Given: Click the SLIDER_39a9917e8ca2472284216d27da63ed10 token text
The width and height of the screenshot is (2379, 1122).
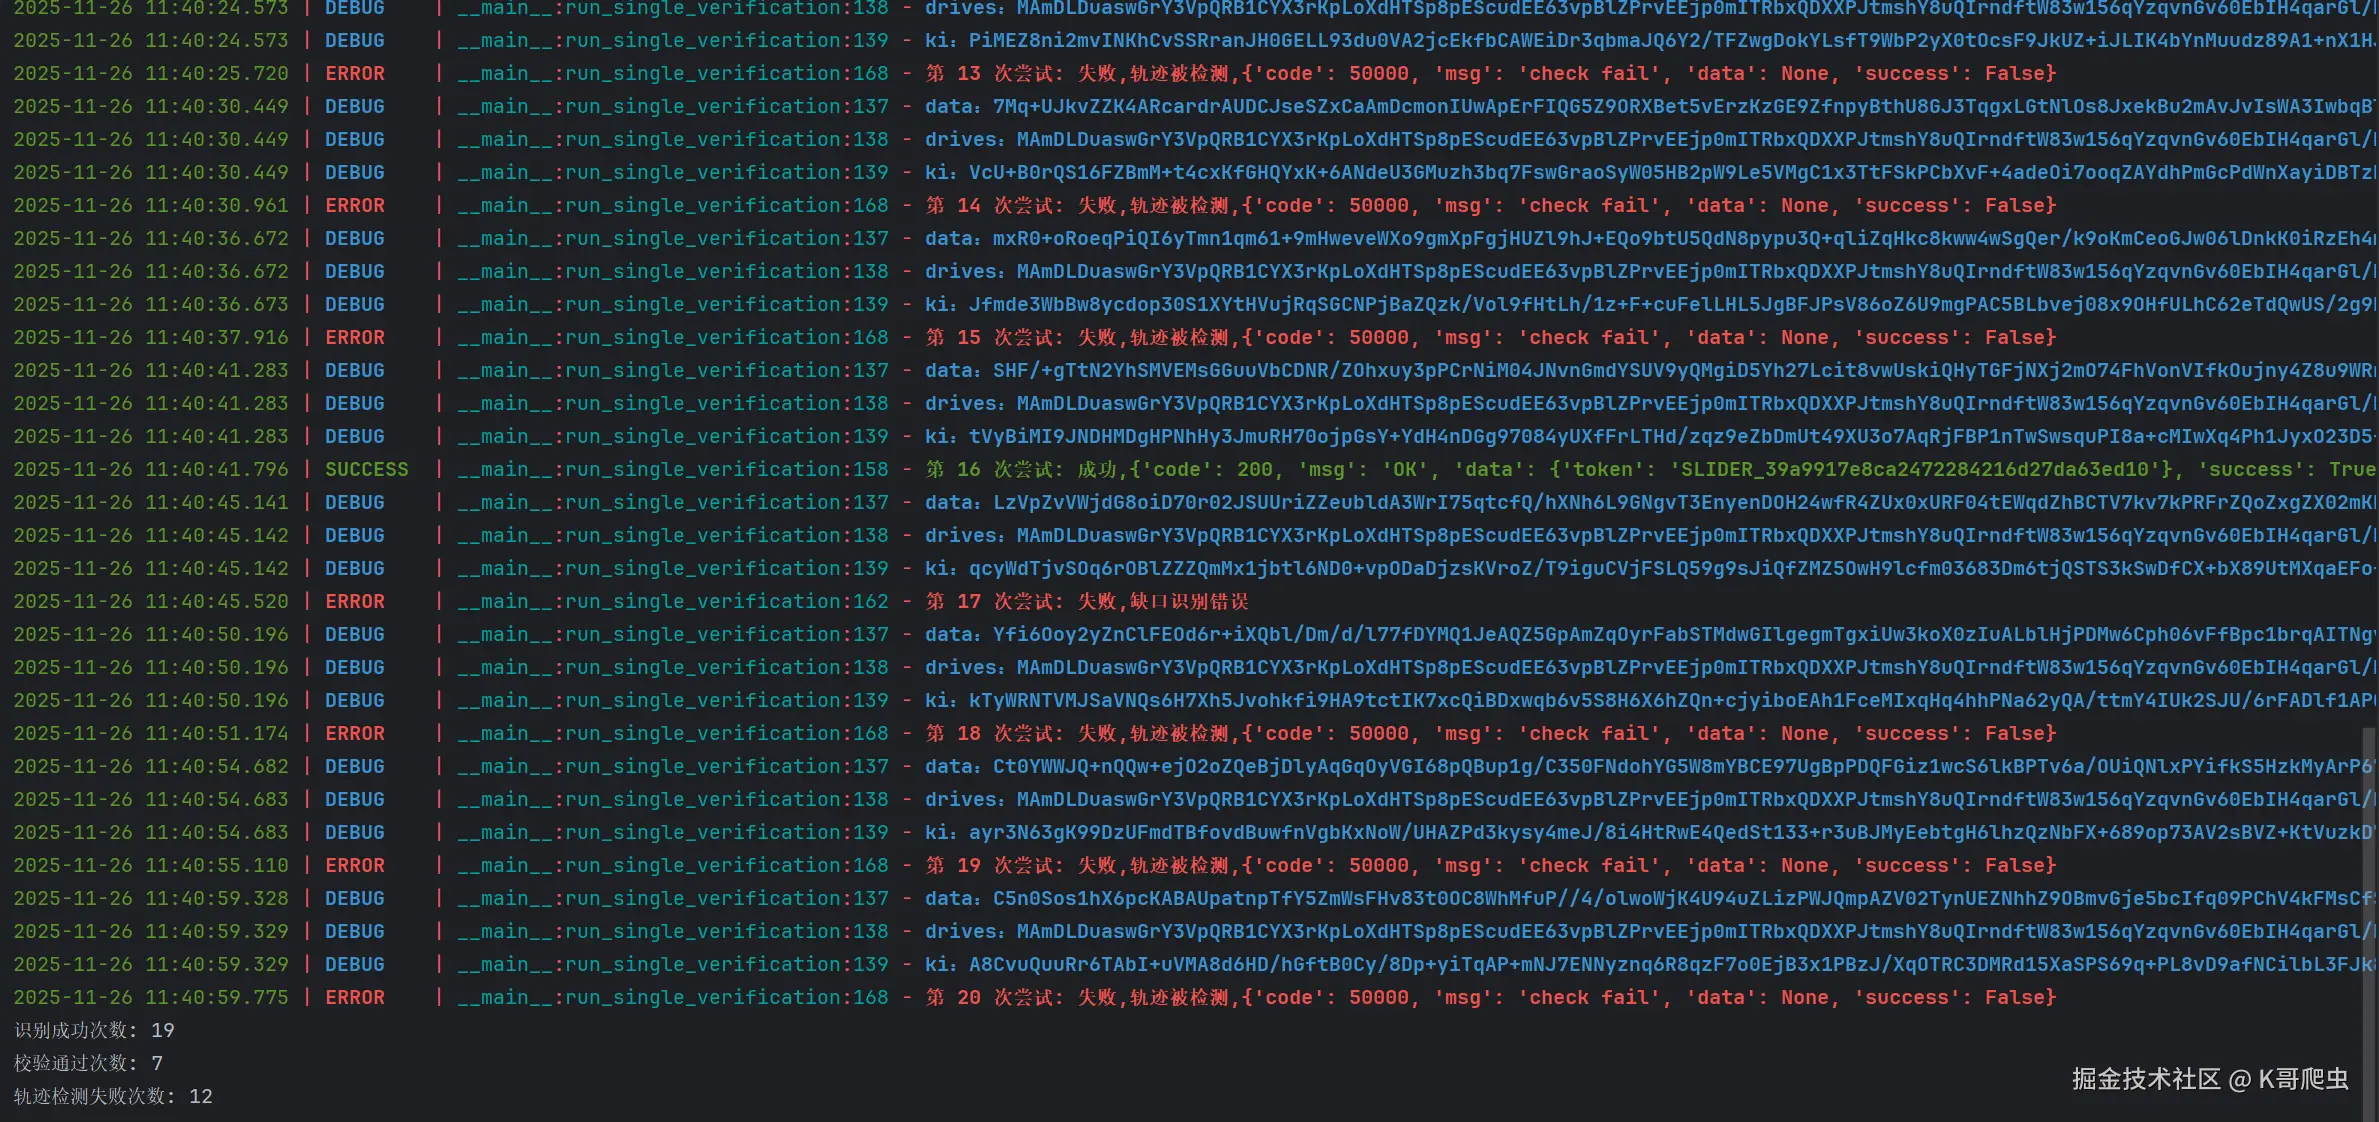Looking at the screenshot, I should point(1914,469).
